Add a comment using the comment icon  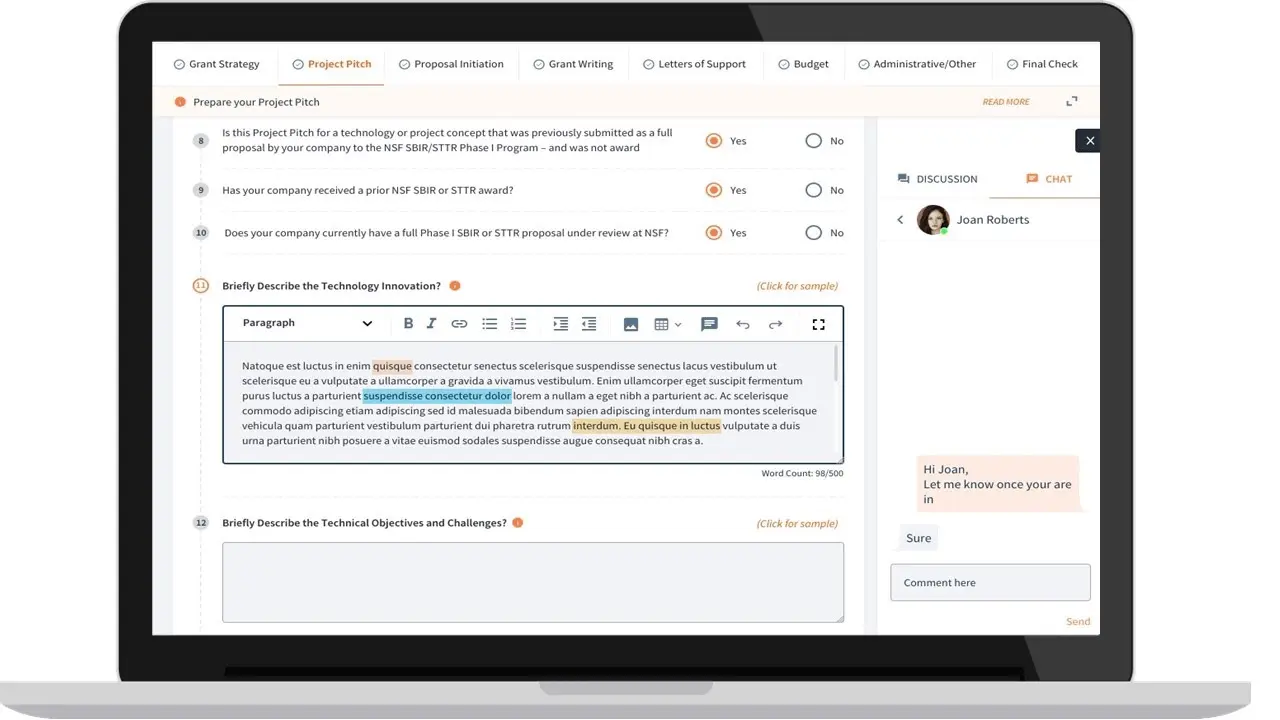click(x=709, y=324)
